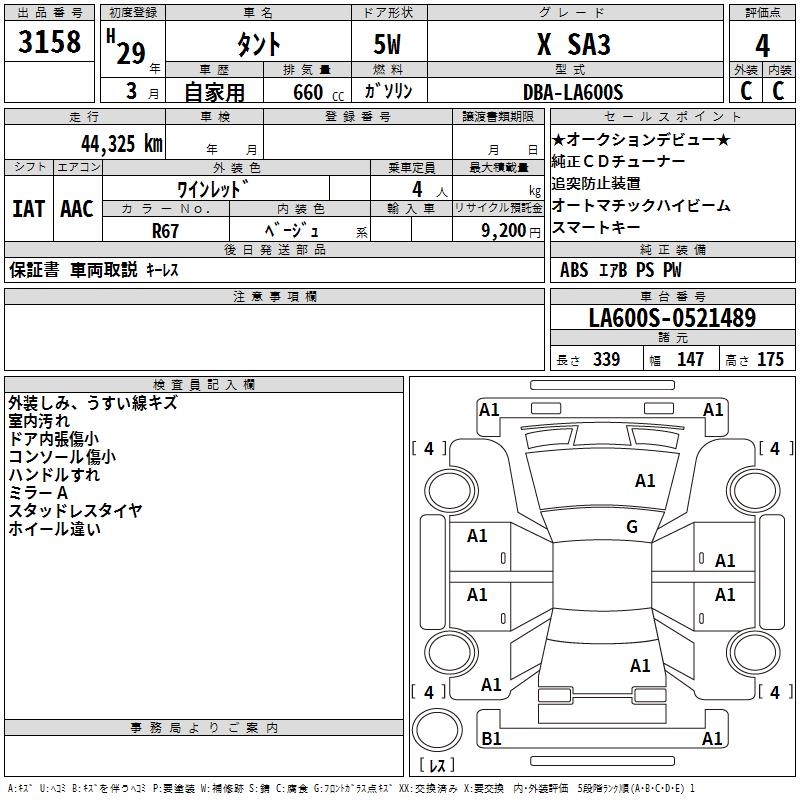Select the exterior color ワインレッド

(x=213, y=189)
